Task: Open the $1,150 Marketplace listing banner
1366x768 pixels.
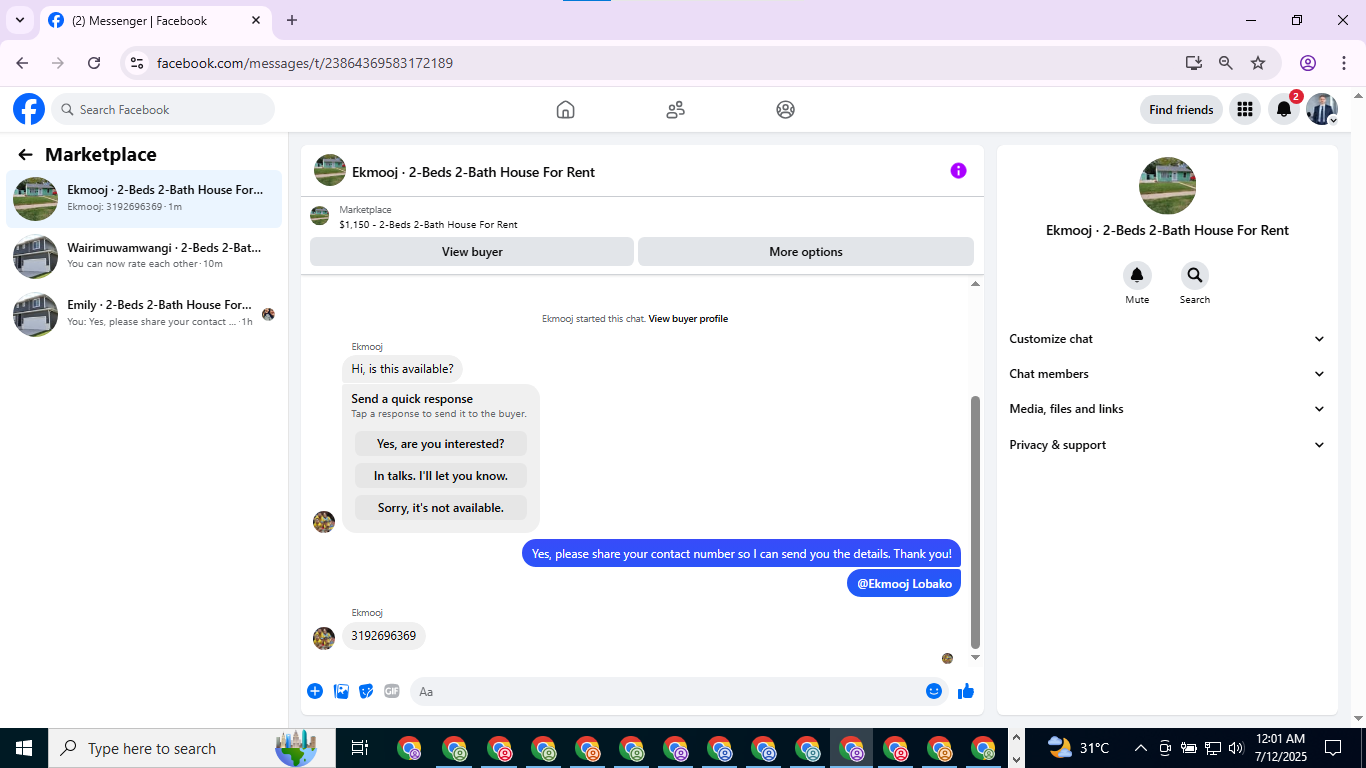Action: pos(642,217)
